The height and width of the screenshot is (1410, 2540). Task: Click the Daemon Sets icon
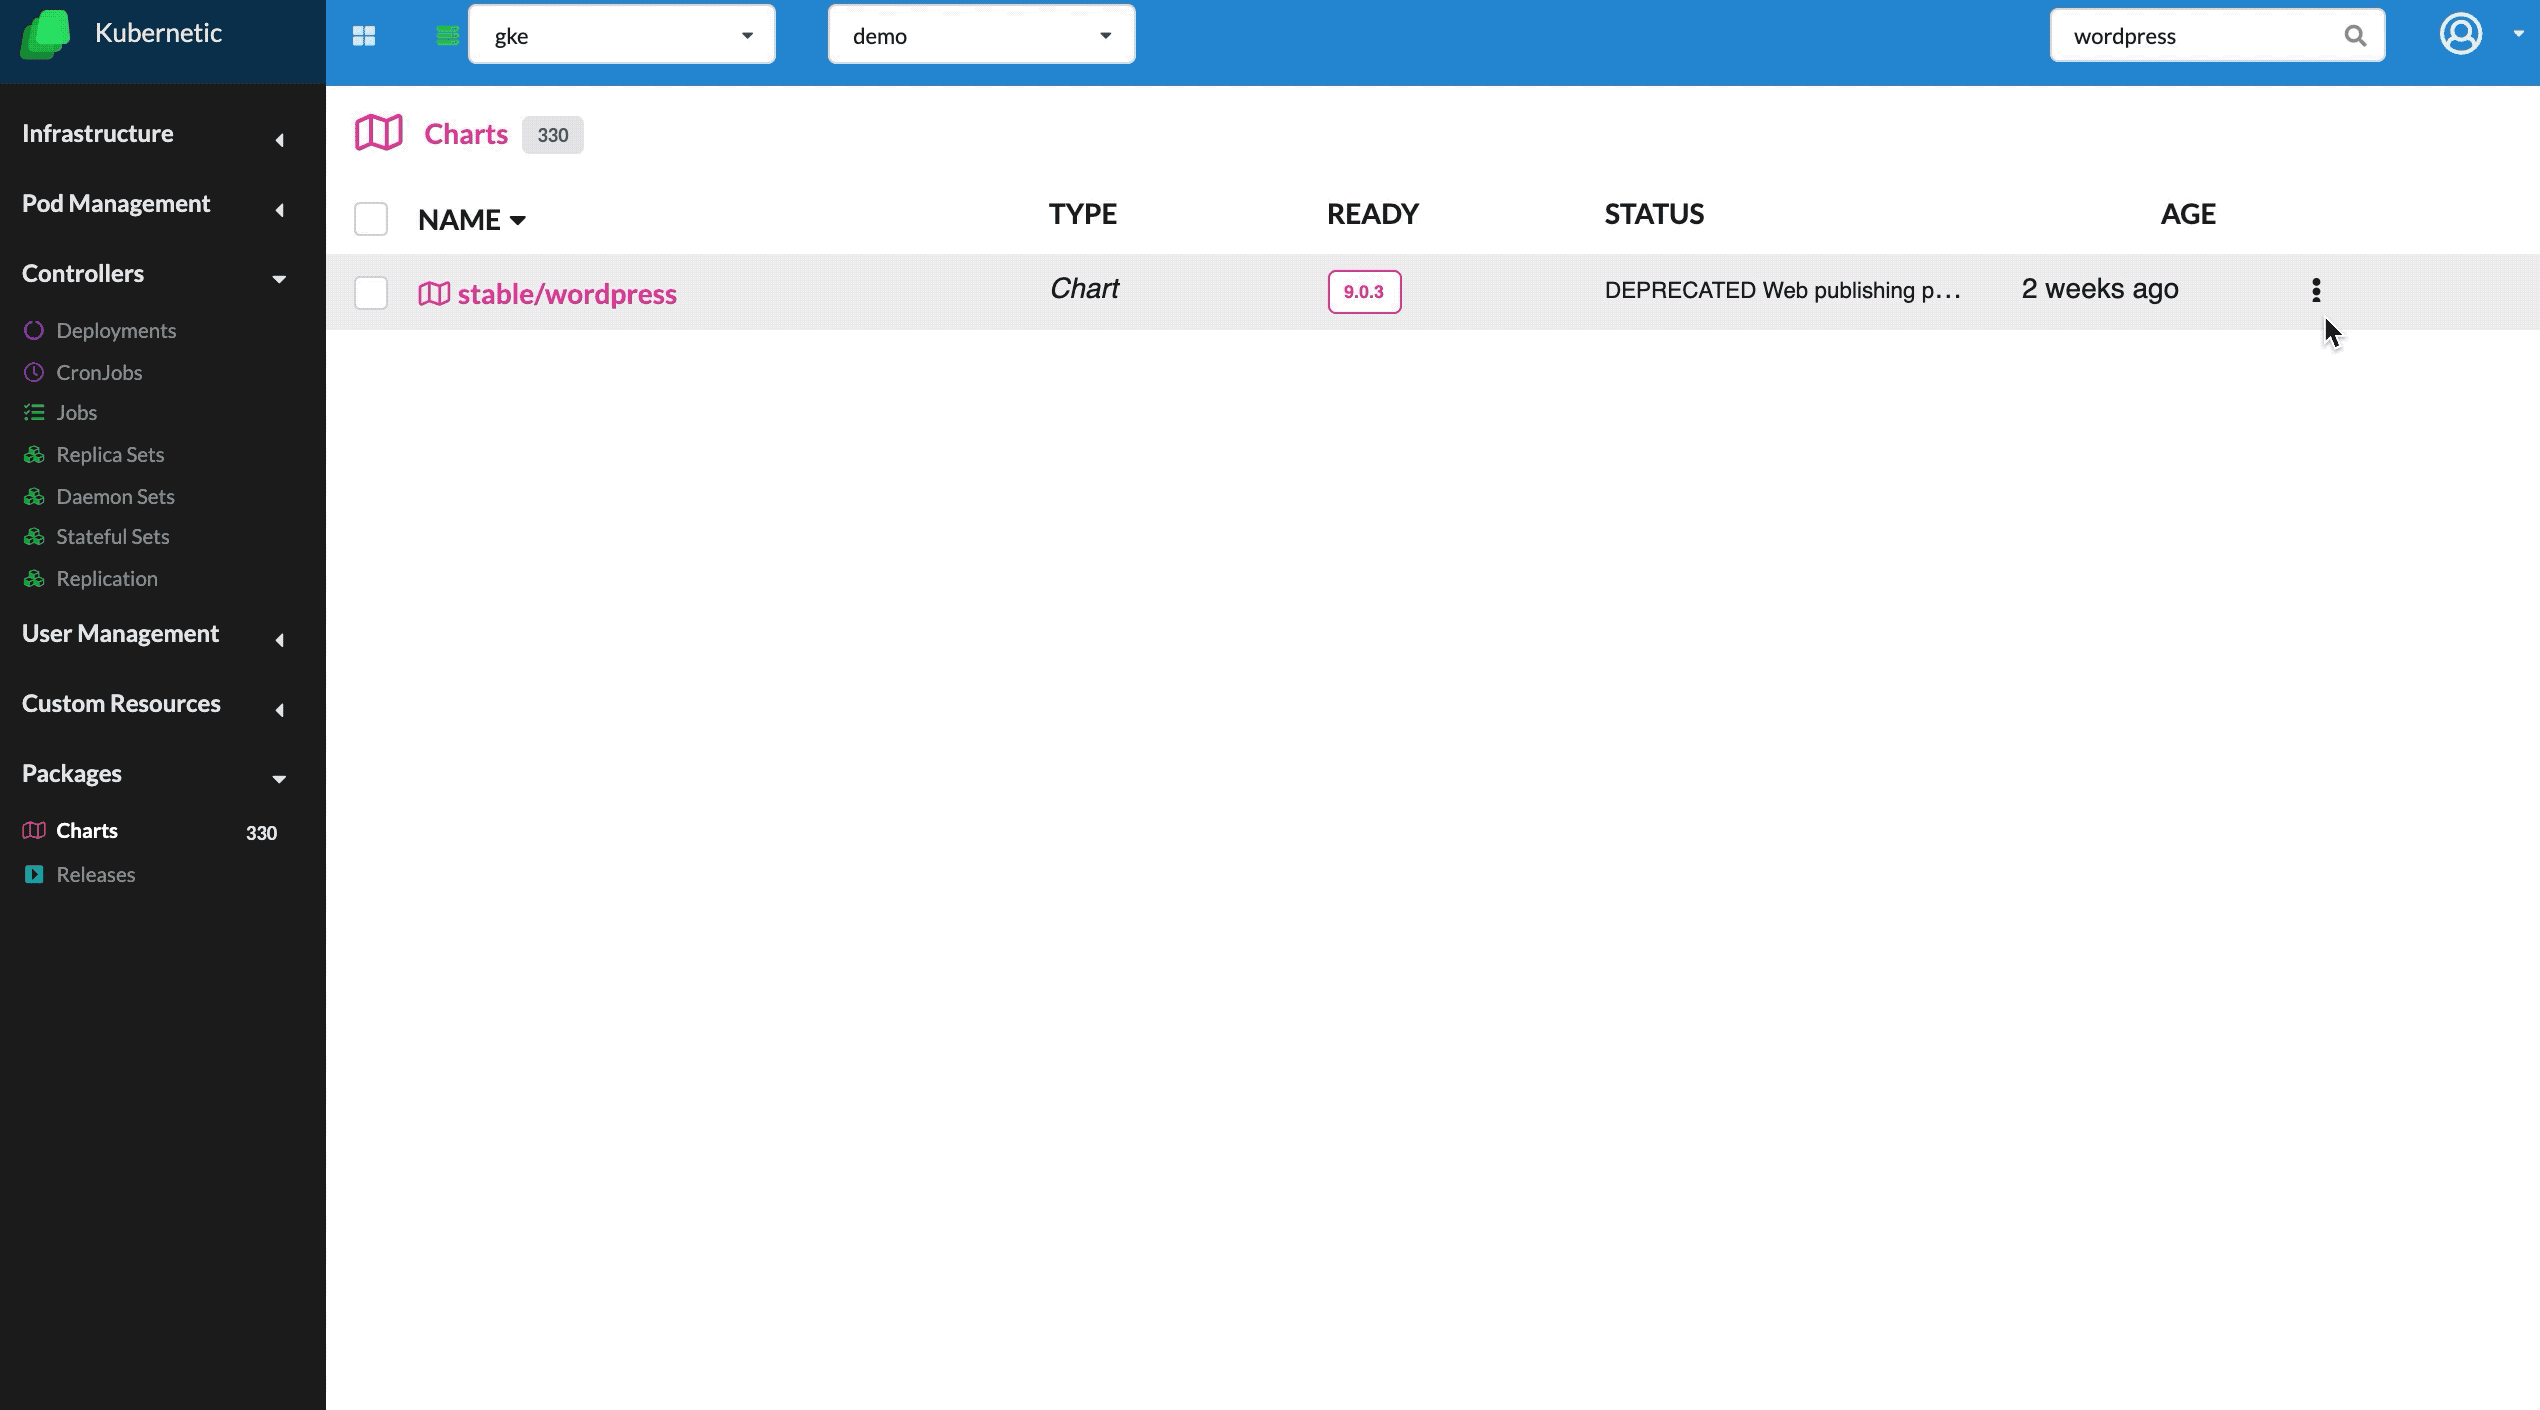pyautogui.click(x=33, y=495)
